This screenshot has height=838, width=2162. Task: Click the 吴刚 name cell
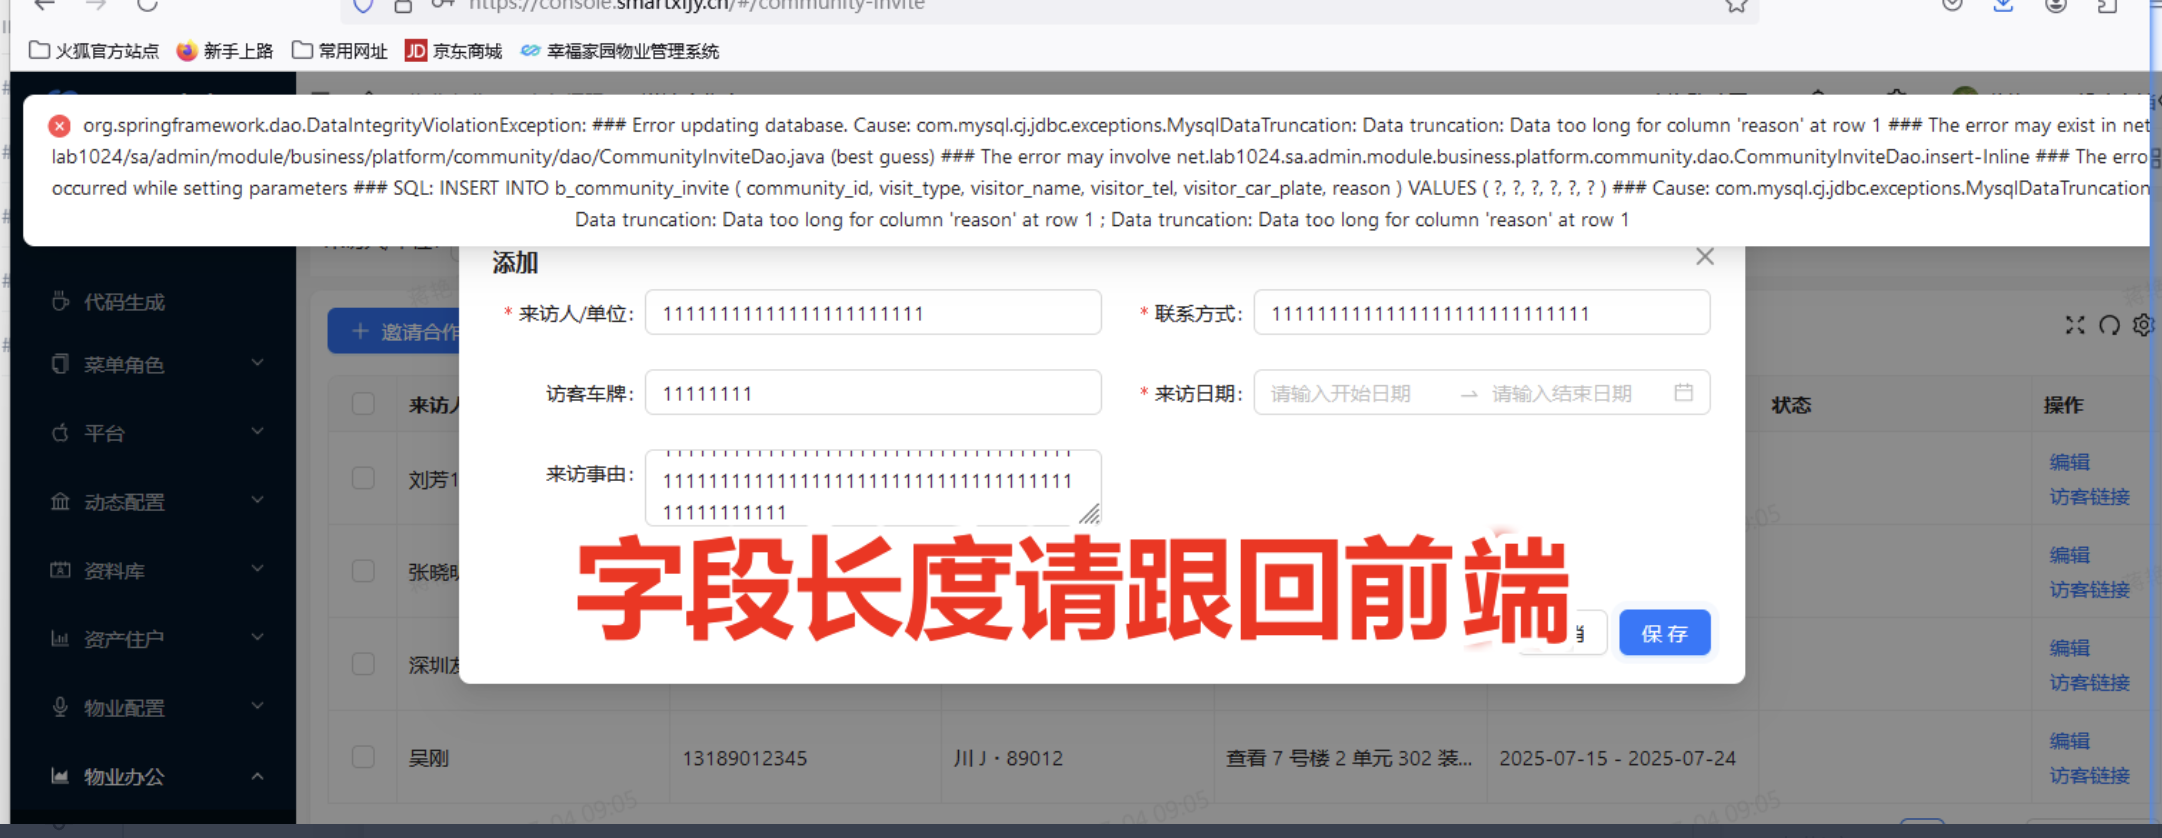(428, 758)
